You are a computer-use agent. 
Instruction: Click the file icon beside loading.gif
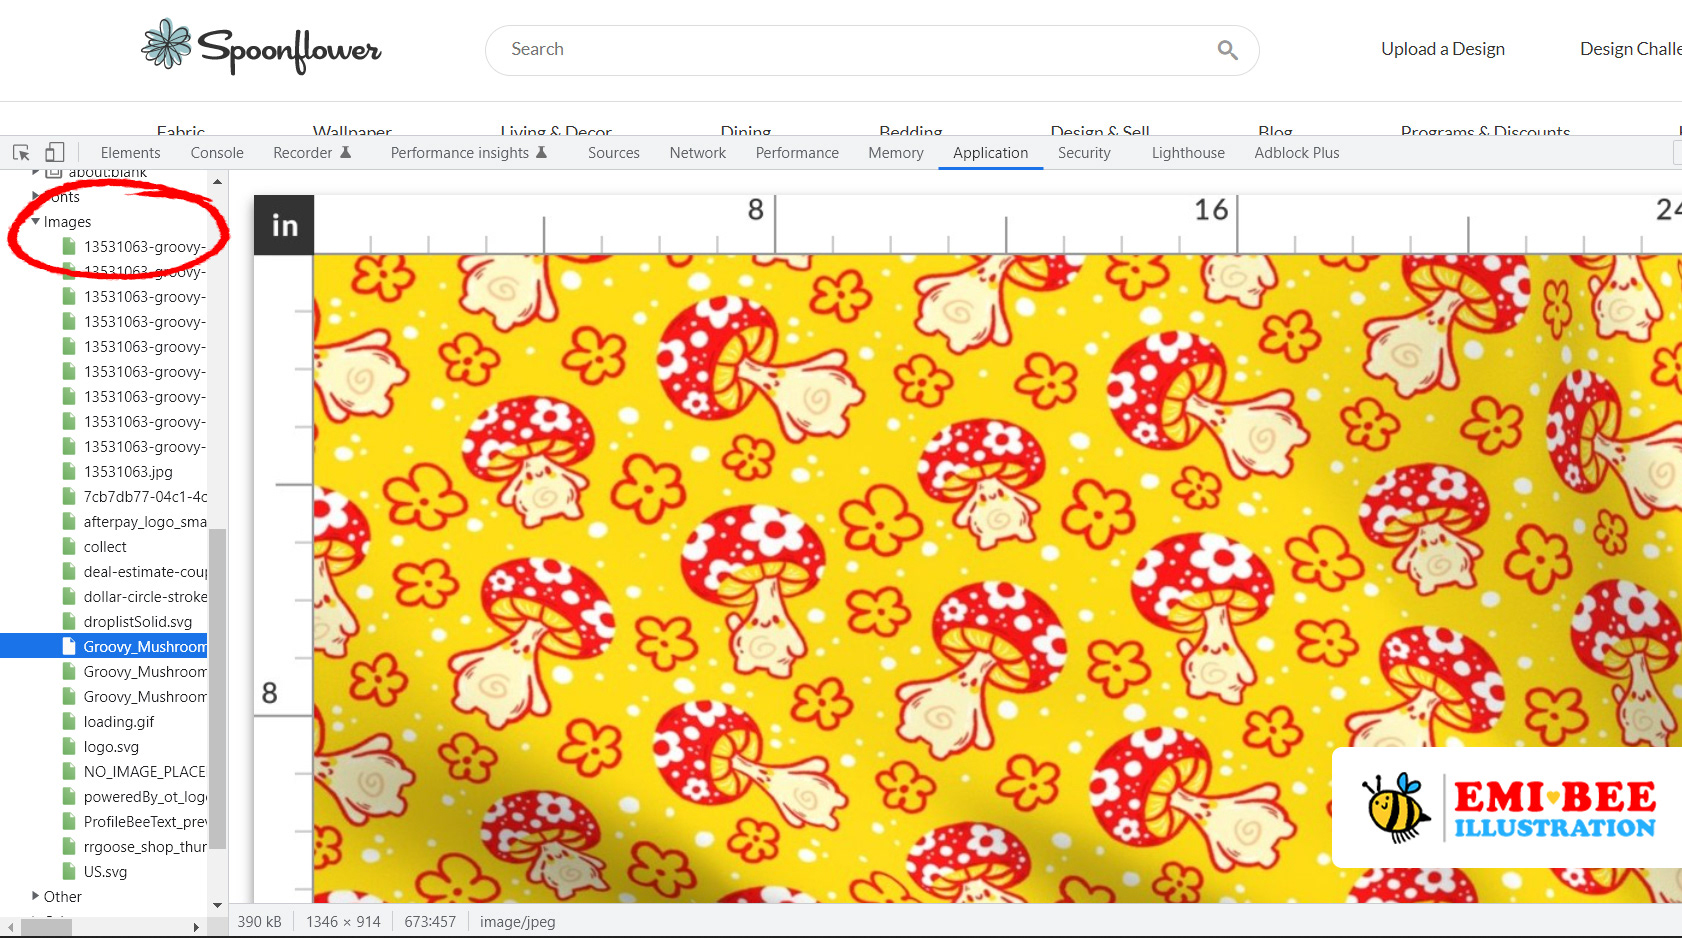69,721
